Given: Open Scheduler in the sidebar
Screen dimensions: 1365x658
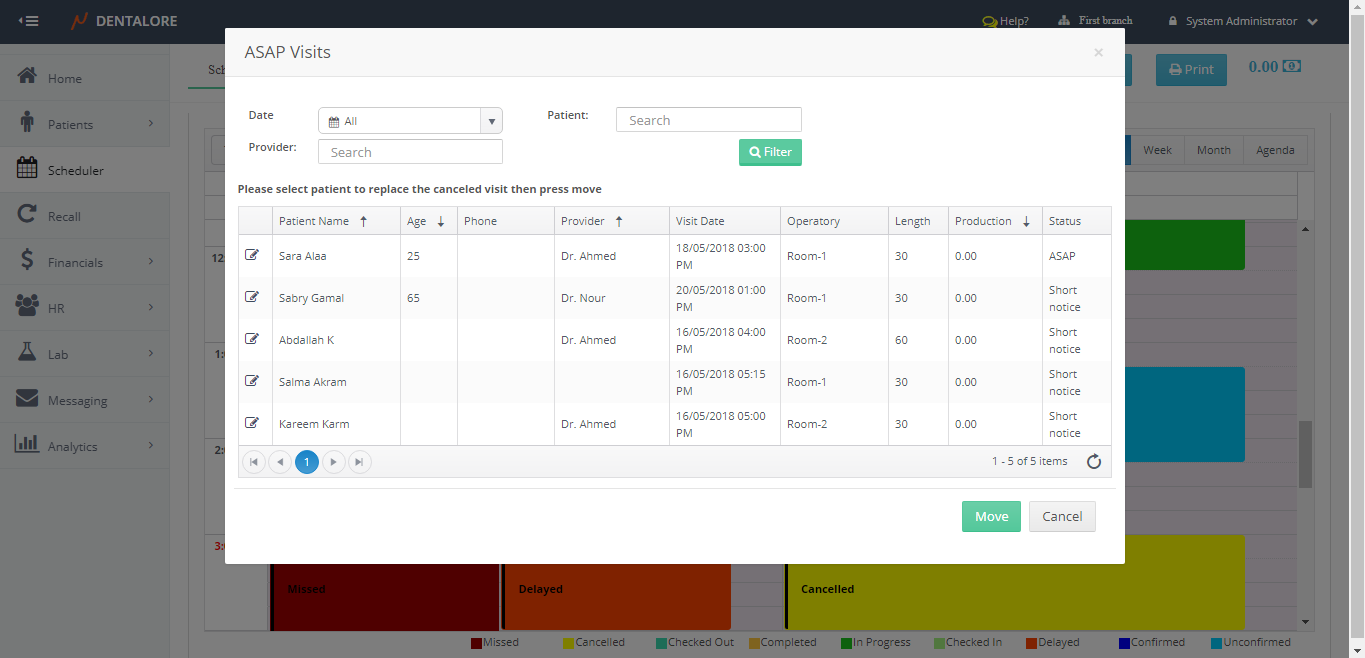Looking at the screenshot, I should coord(75,171).
